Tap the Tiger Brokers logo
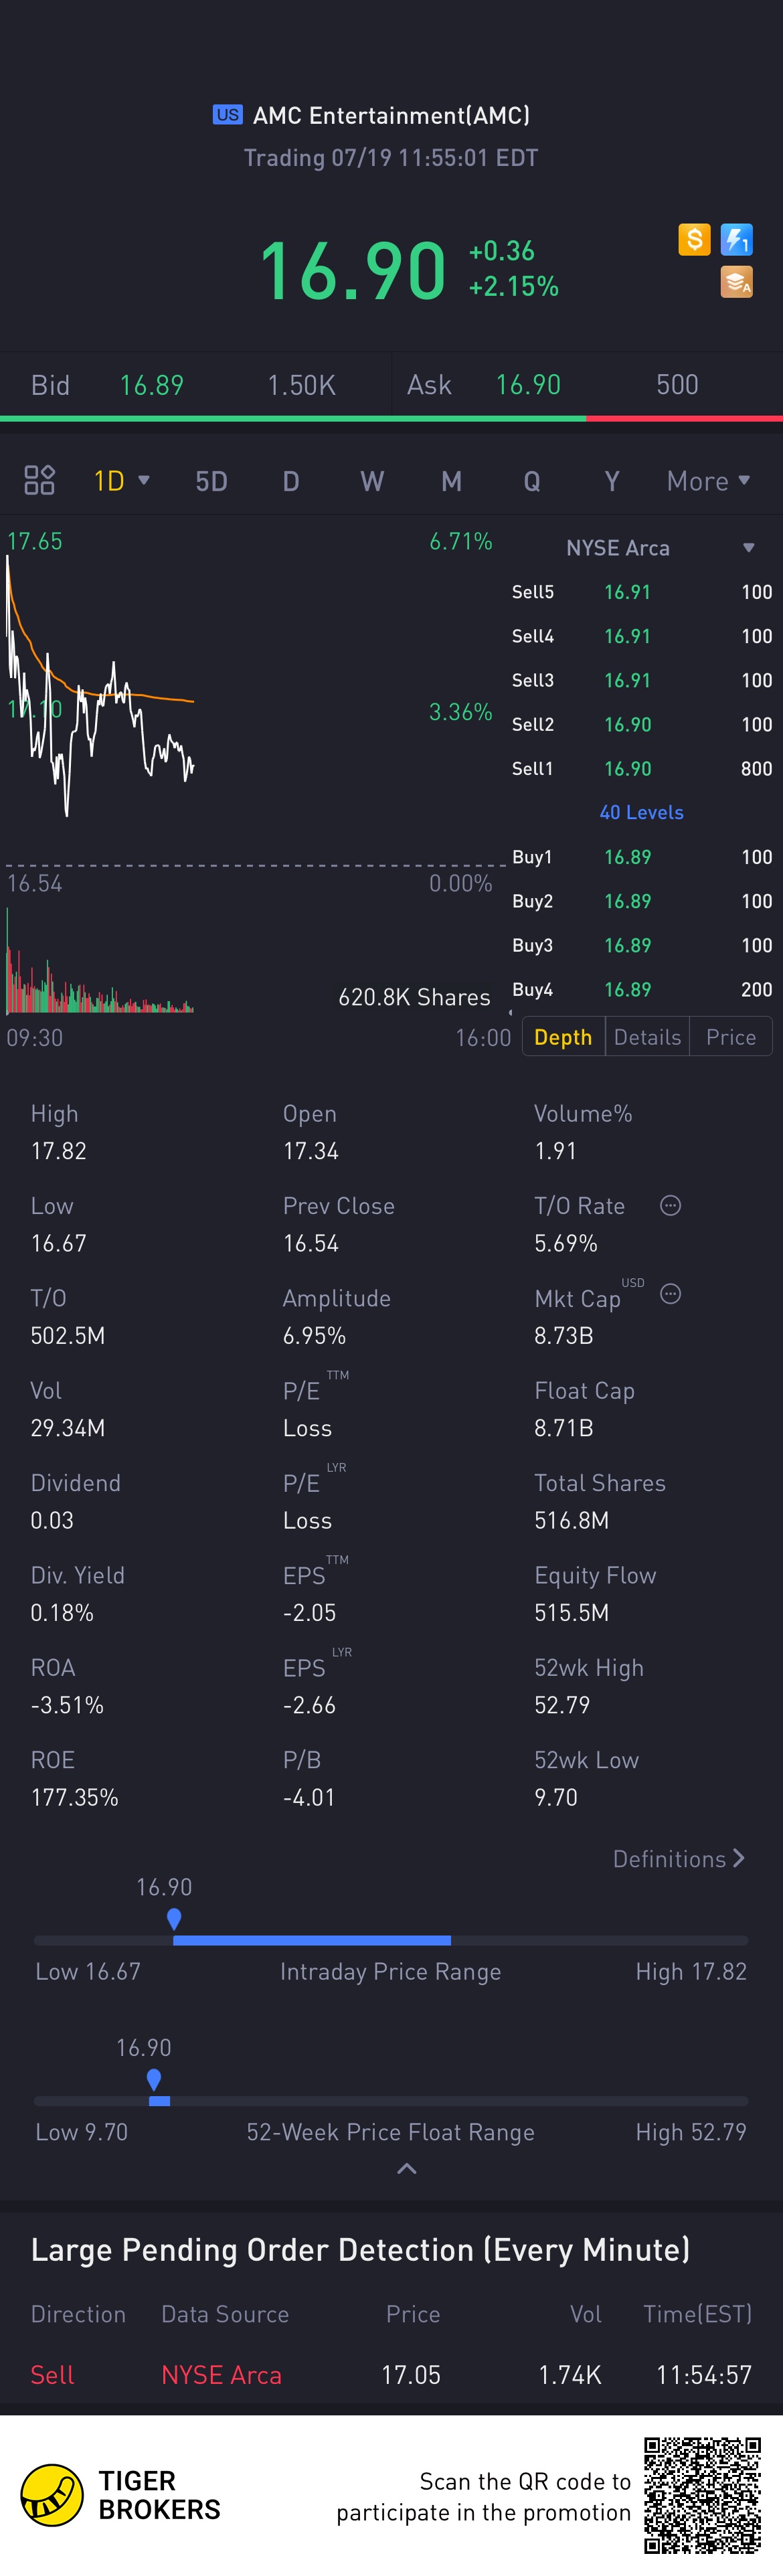The height and width of the screenshot is (2576, 783). [x=52, y=2494]
